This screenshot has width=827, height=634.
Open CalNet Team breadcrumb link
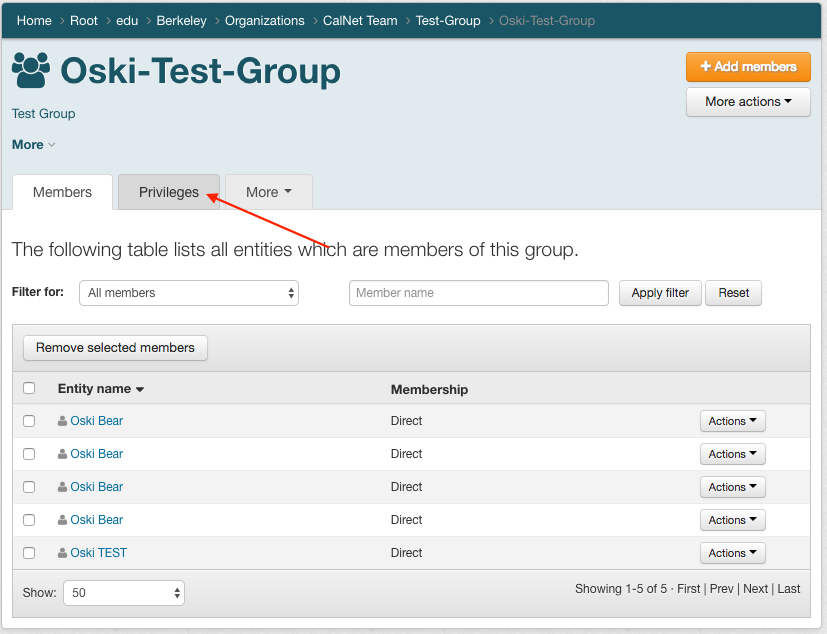(360, 21)
